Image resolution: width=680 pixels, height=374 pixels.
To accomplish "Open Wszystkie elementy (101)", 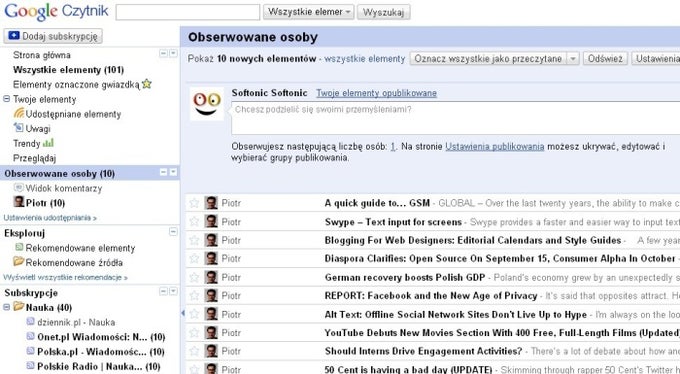I will [x=69, y=70].
